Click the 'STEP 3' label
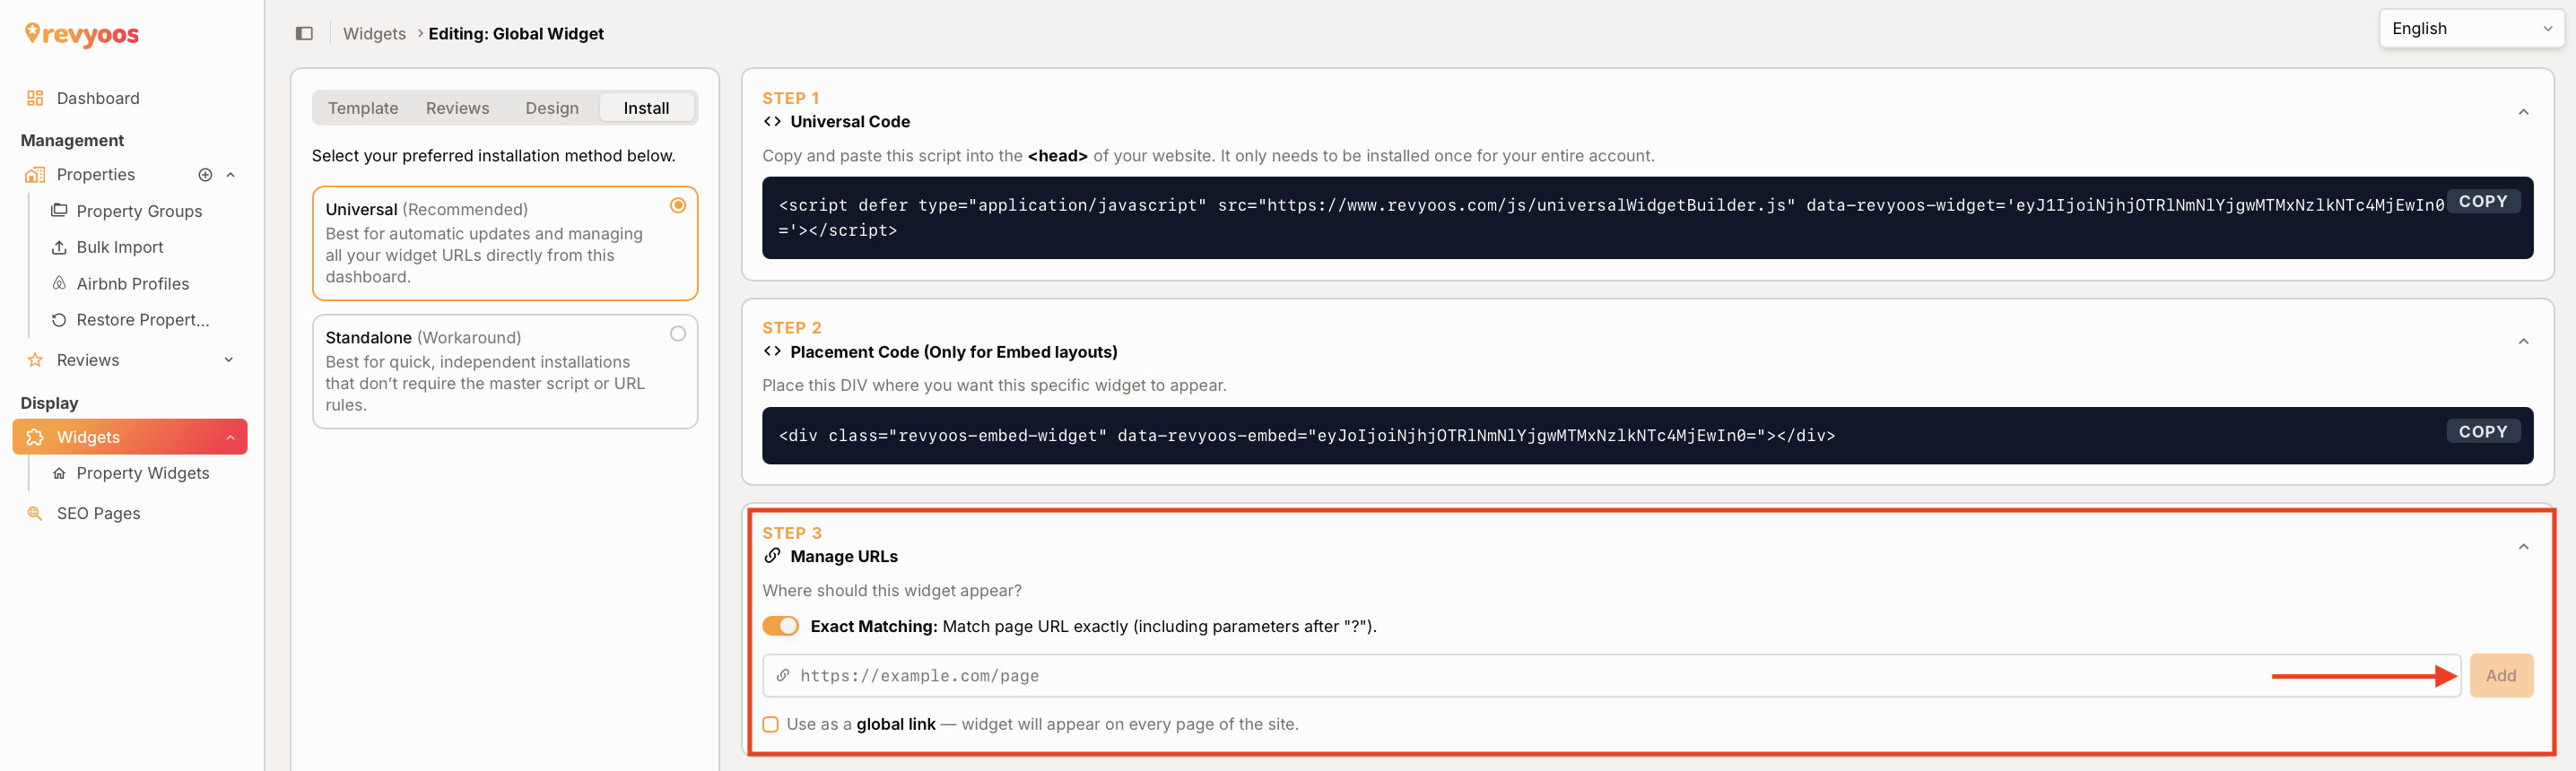2576x771 pixels. (x=791, y=533)
